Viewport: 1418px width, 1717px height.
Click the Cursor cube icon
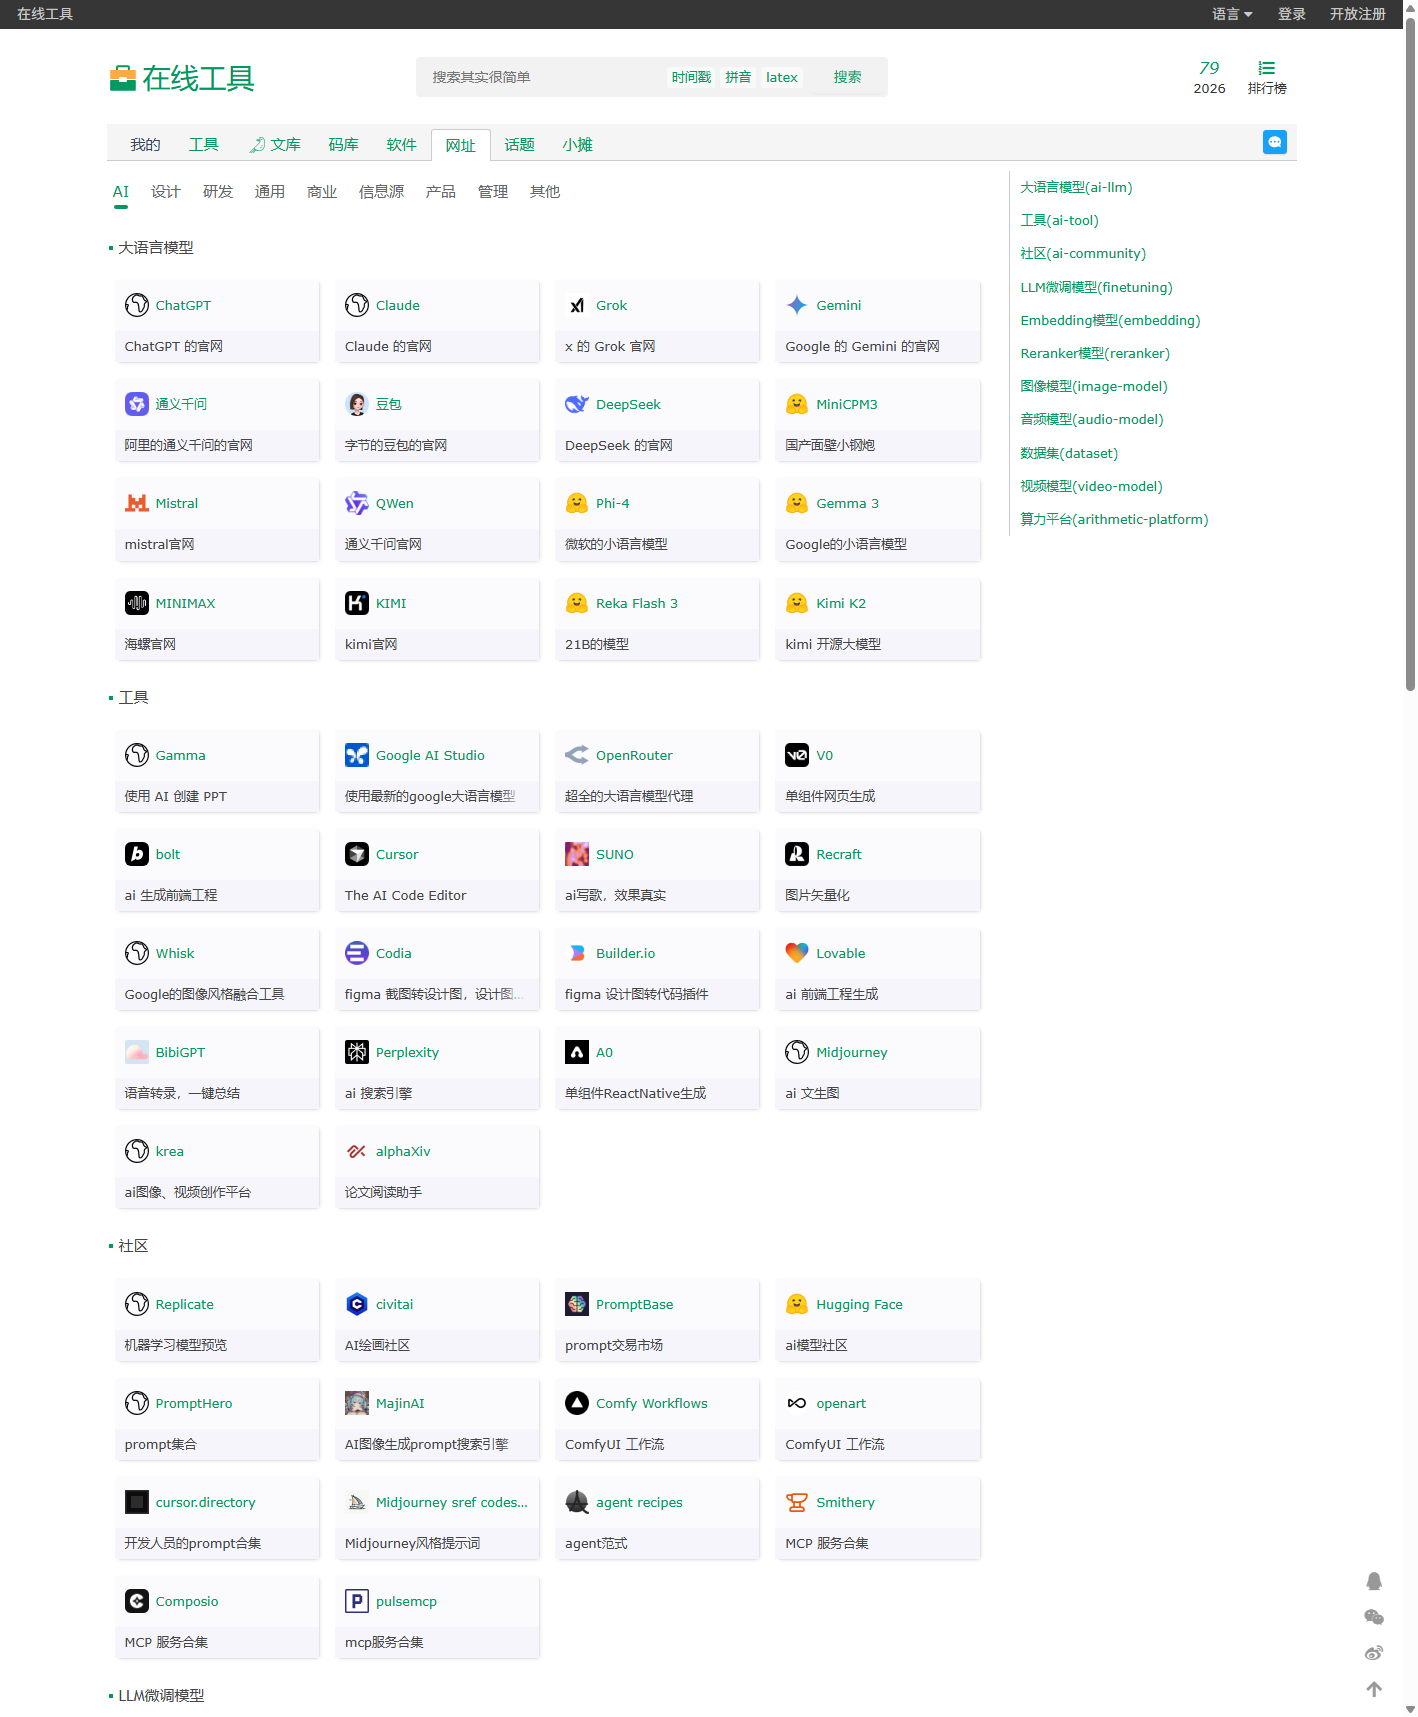[x=357, y=854]
